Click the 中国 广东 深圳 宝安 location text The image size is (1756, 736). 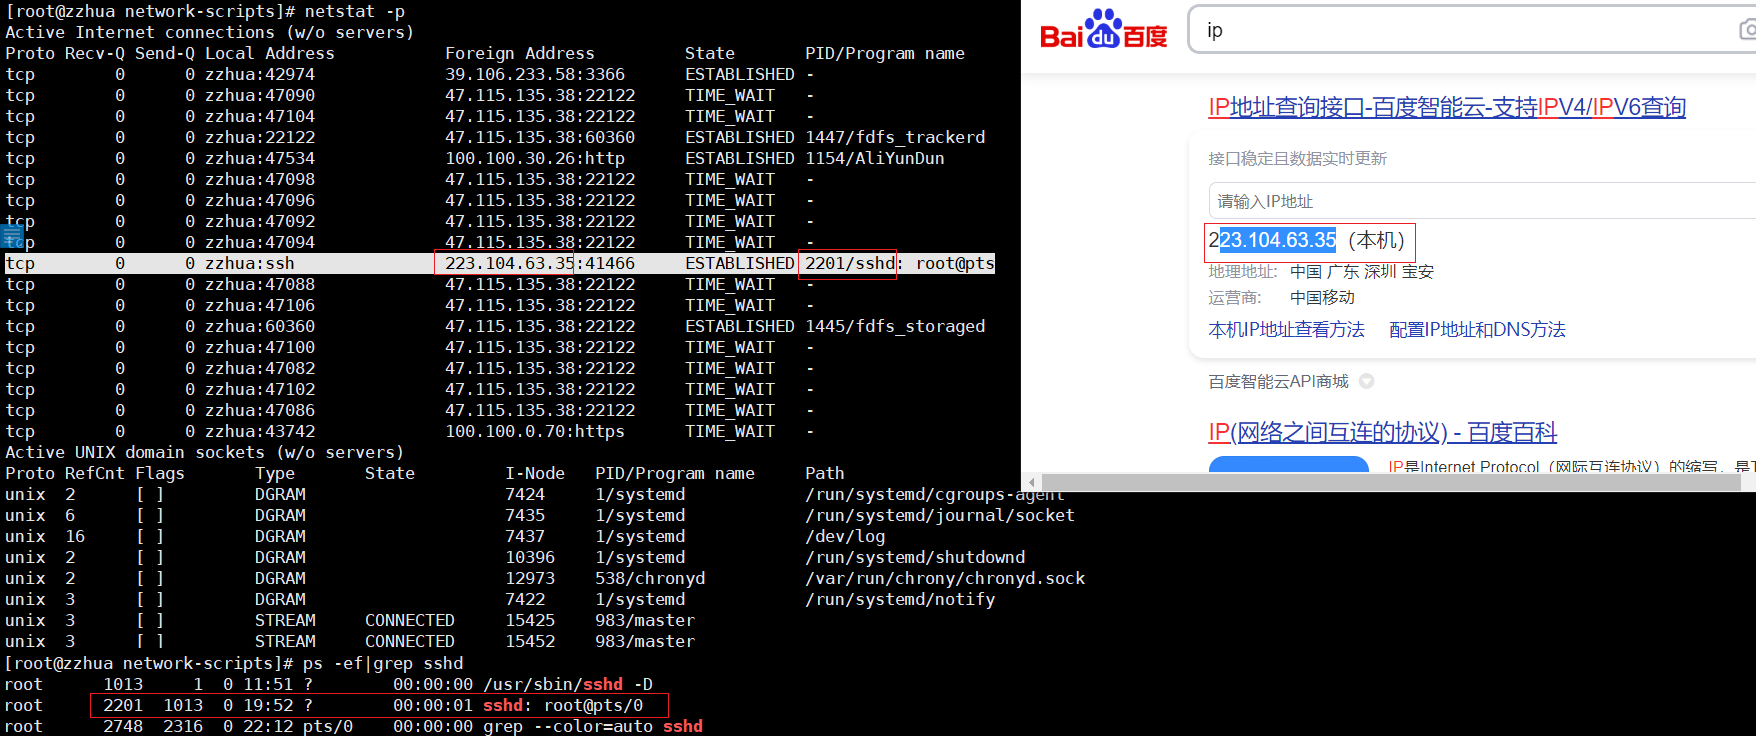pos(1362,272)
